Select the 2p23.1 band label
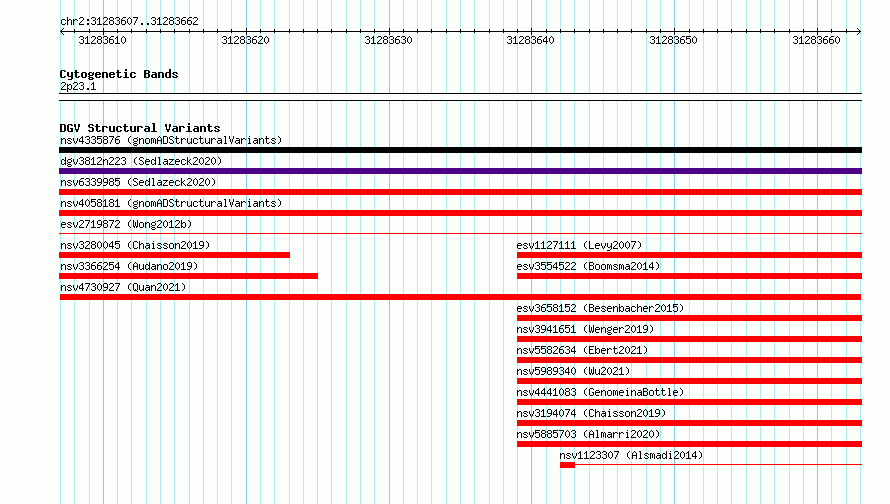This screenshot has width=890, height=504. (x=78, y=86)
